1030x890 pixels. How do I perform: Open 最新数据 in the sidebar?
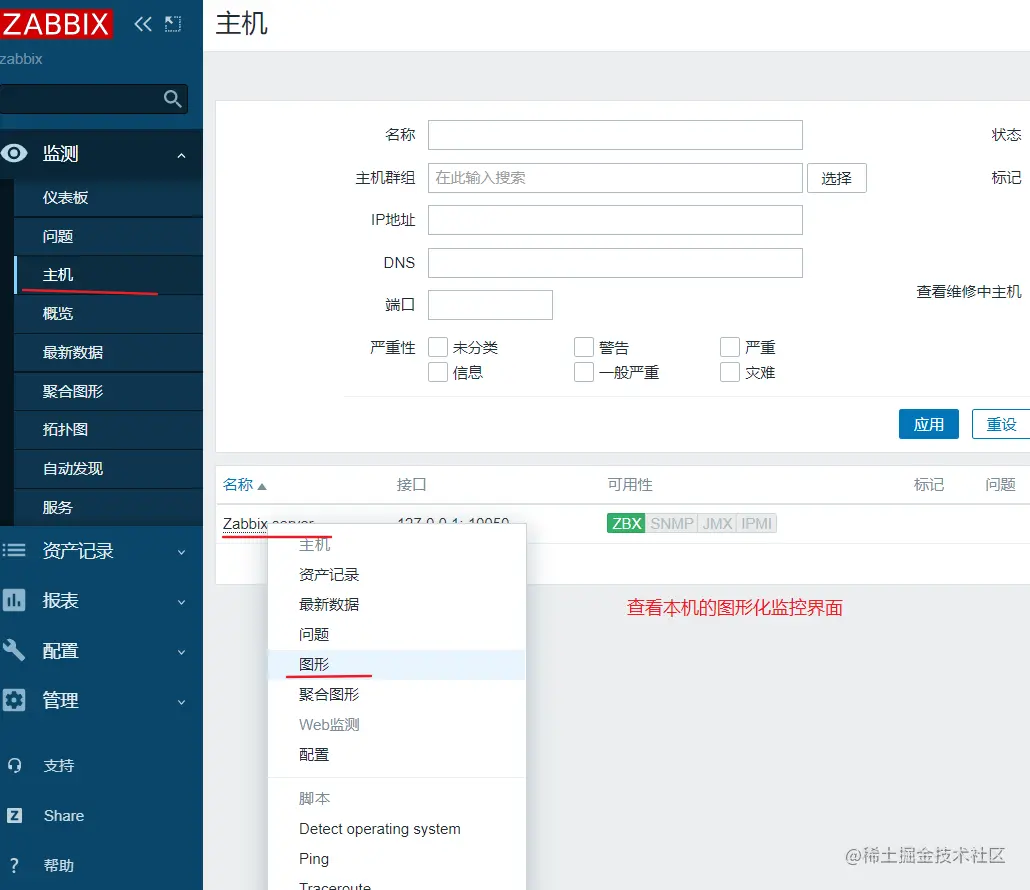pos(108,352)
